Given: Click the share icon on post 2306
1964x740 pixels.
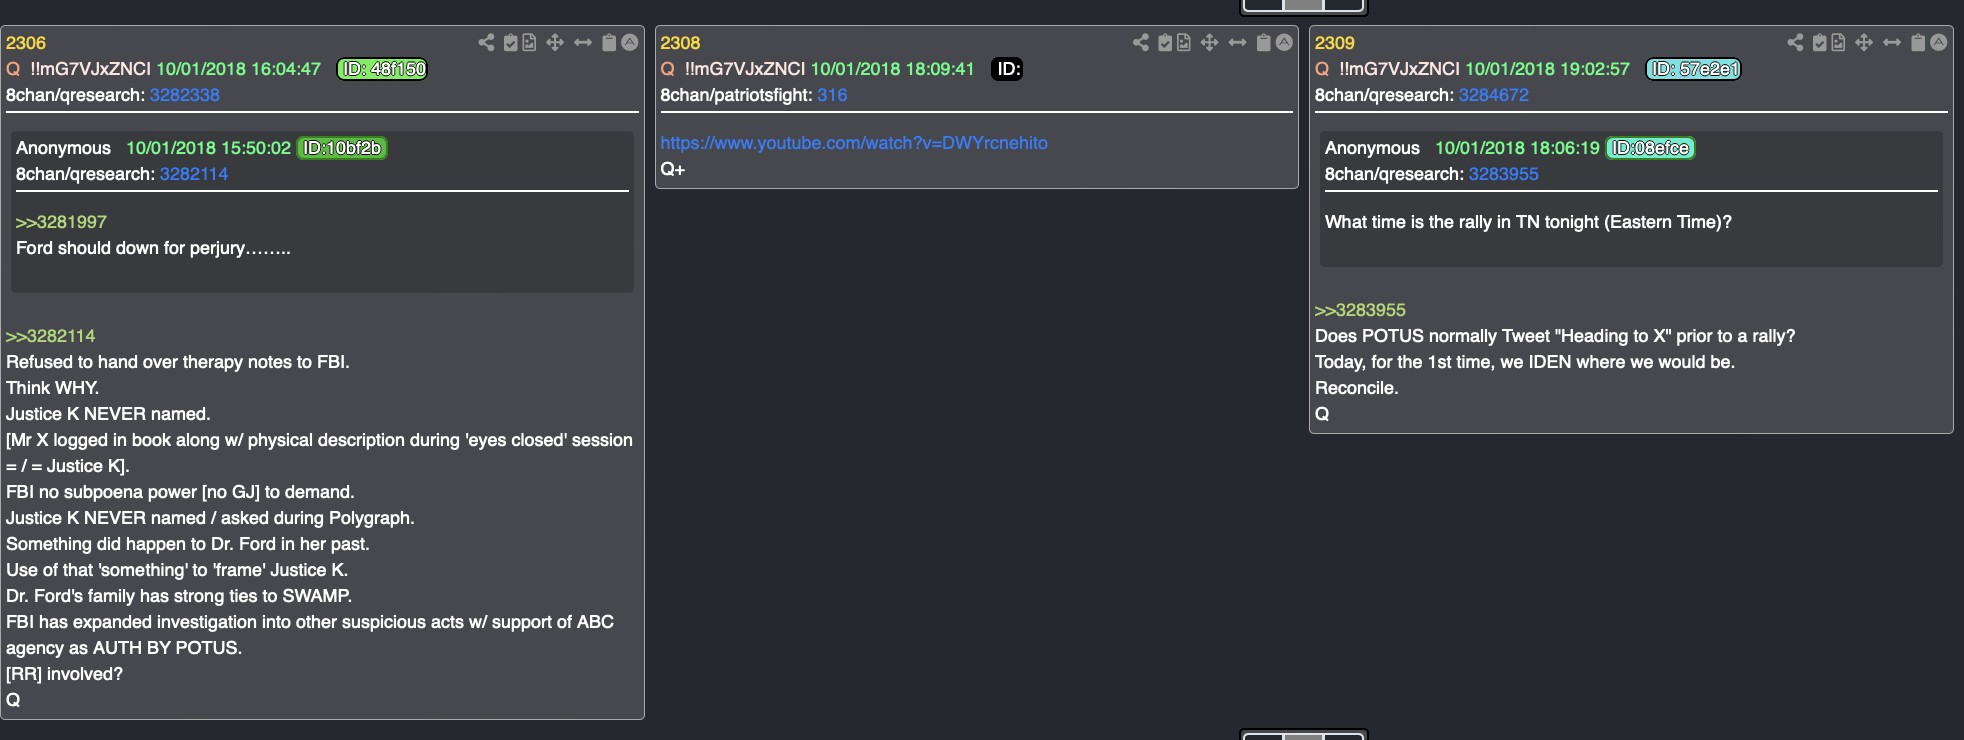Looking at the screenshot, I should [x=486, y=42].
